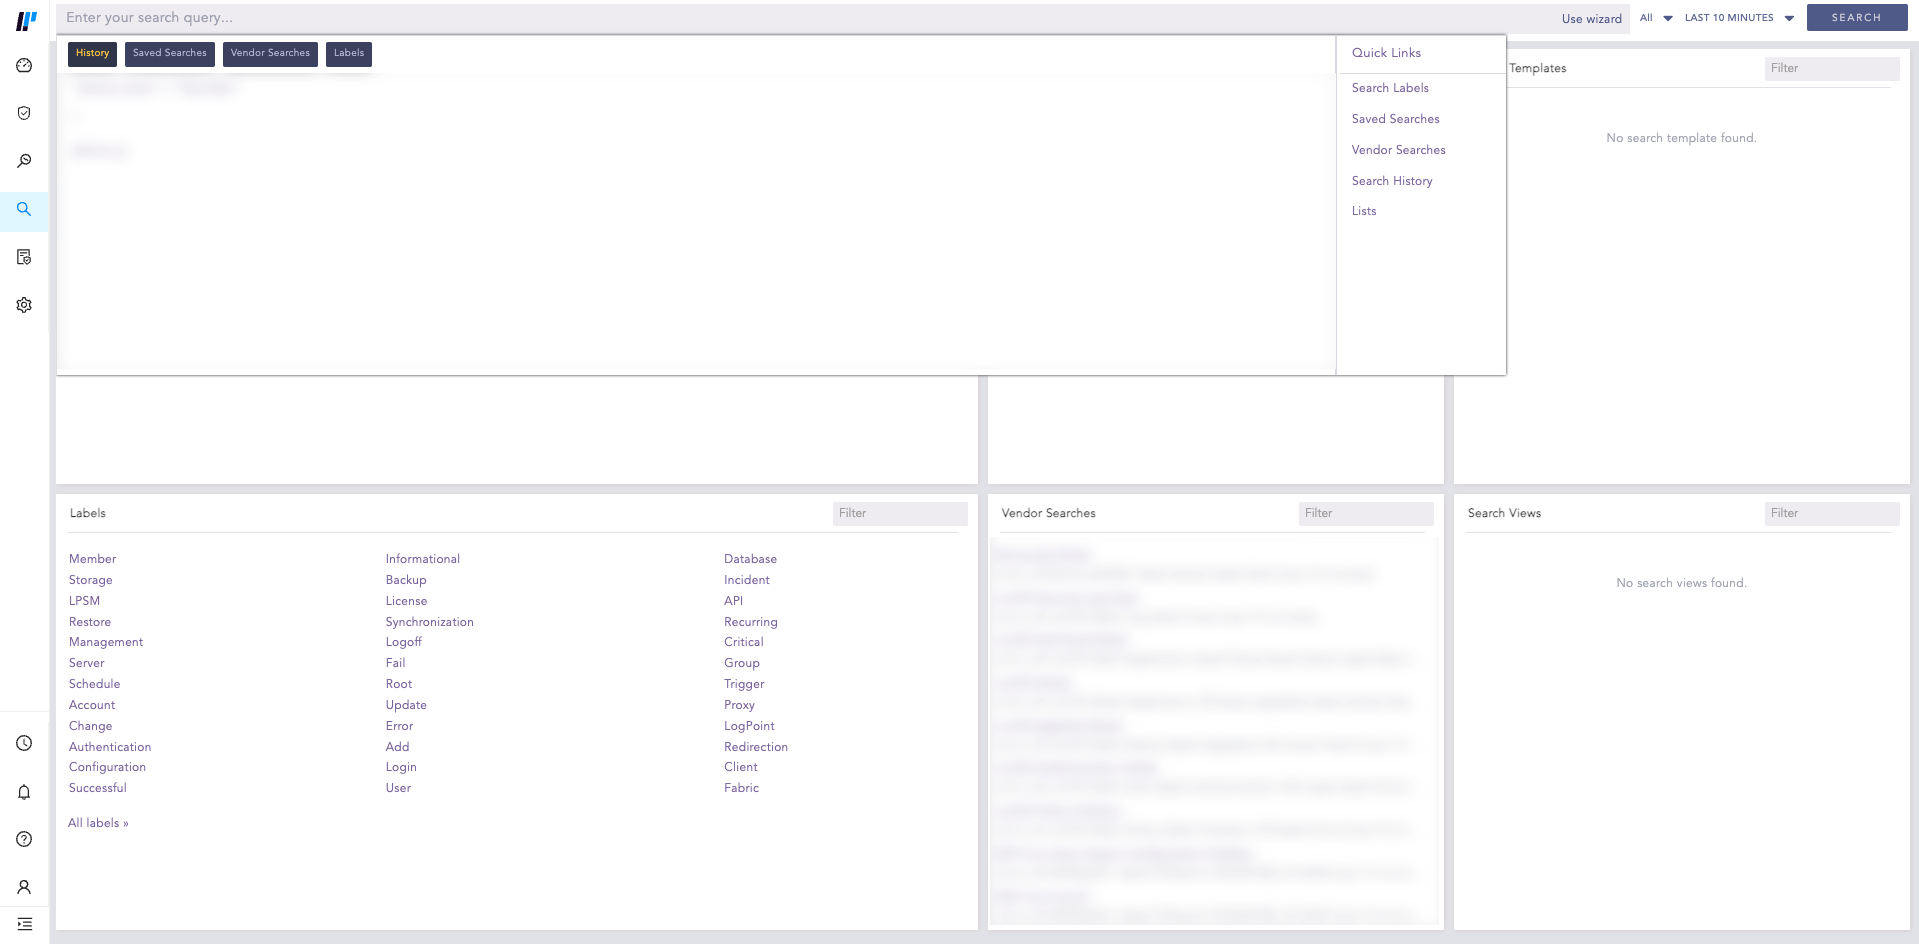Click the clock icon near the bottom sidebar
1919x944 pixels.
23,743
